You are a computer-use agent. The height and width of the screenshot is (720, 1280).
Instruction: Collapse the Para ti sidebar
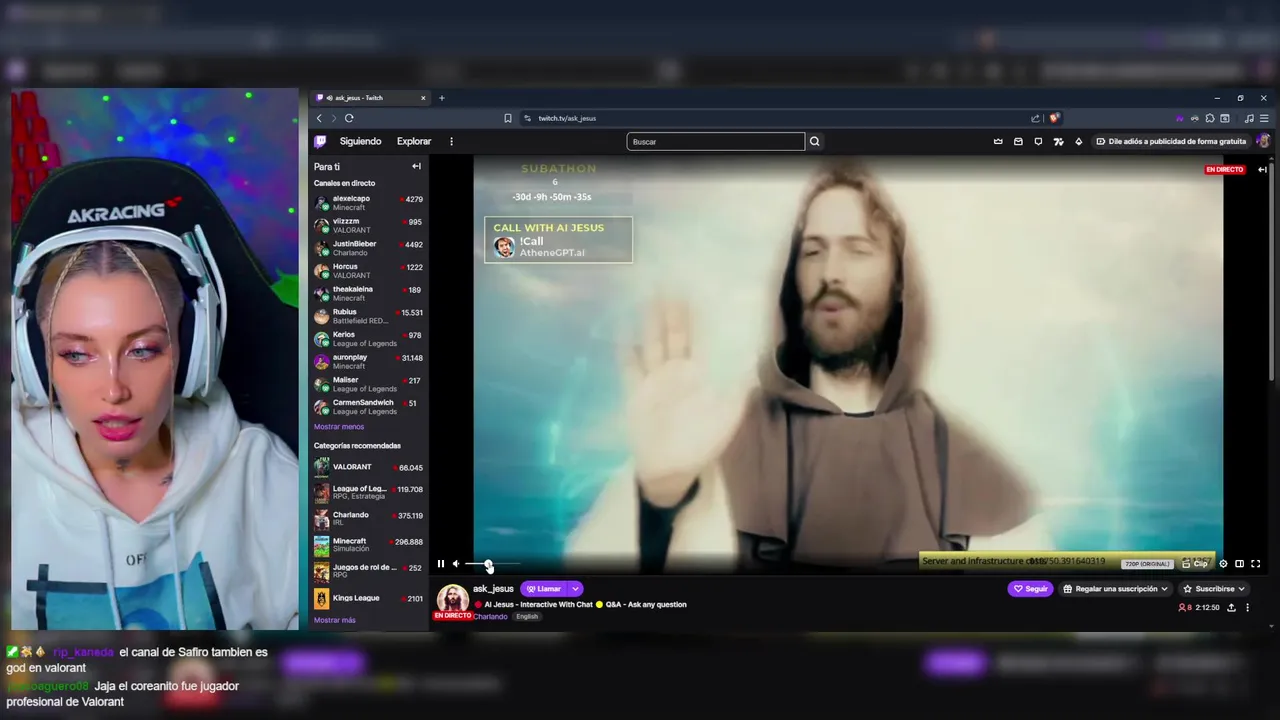click(416, 166)
